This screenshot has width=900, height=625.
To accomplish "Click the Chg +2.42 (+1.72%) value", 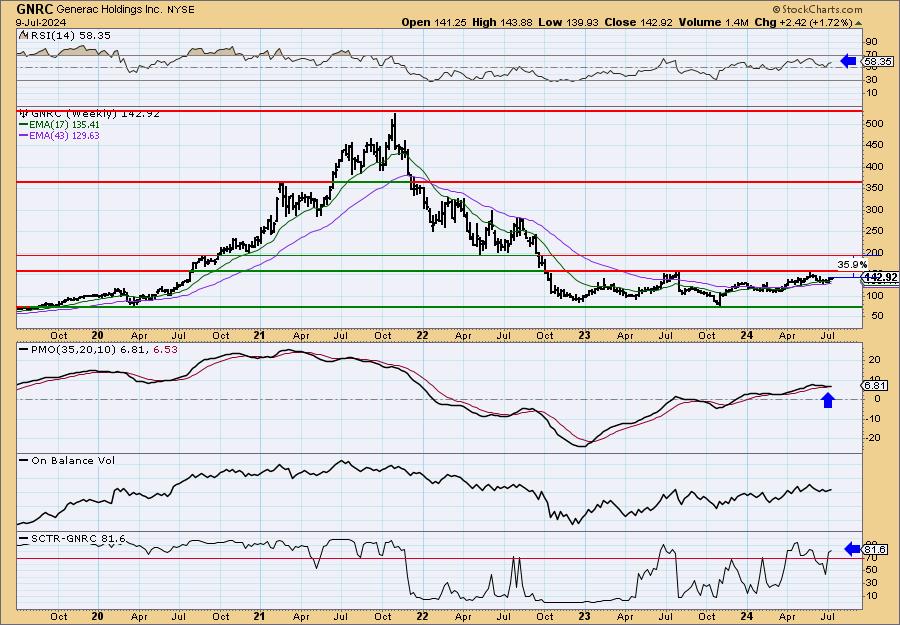I will click(x=804, y=22).
